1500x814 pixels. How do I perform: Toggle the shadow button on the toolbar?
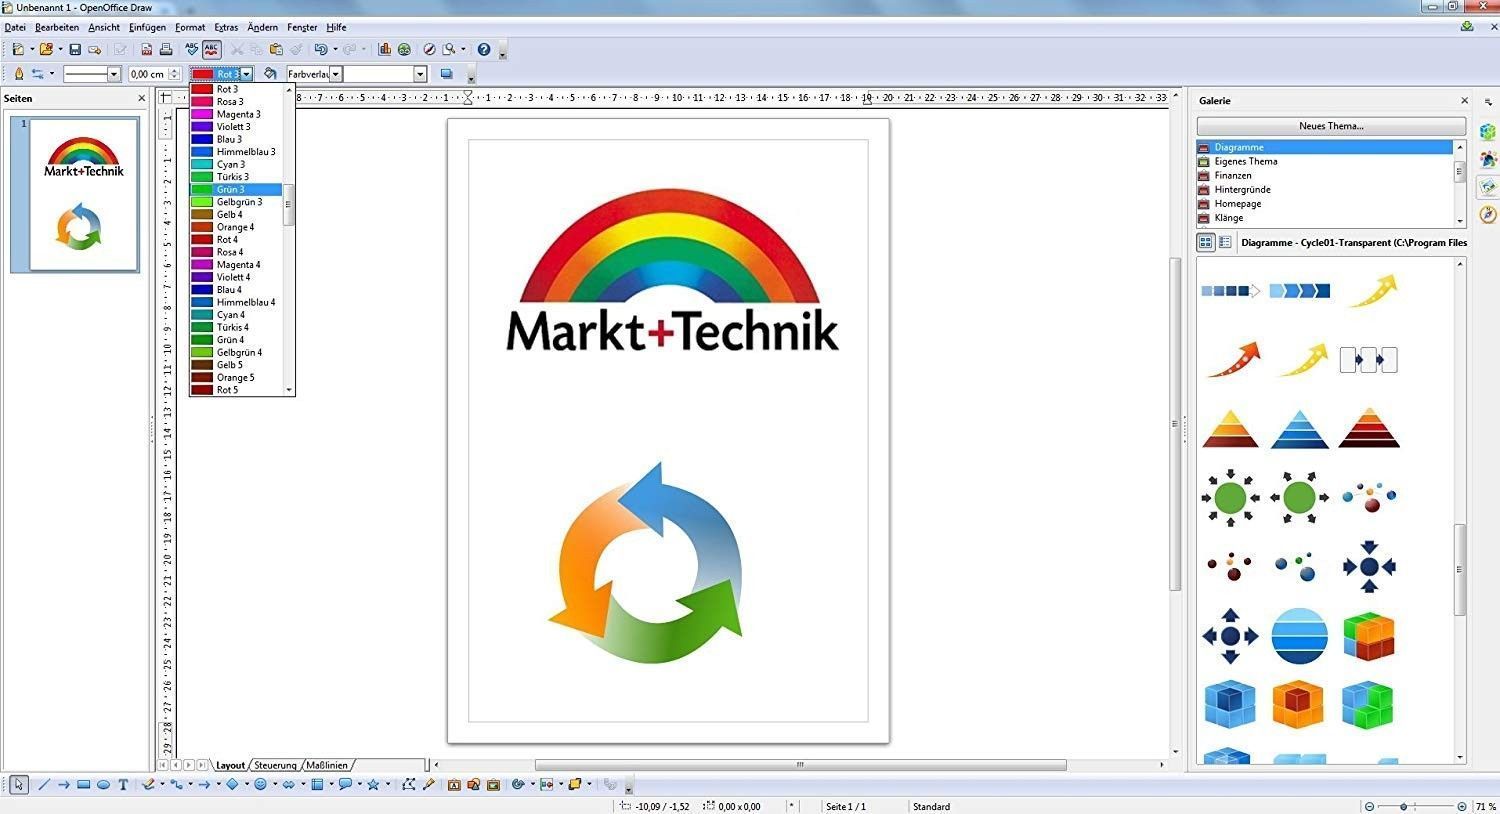pyautogui.click(x=446, y=74)
